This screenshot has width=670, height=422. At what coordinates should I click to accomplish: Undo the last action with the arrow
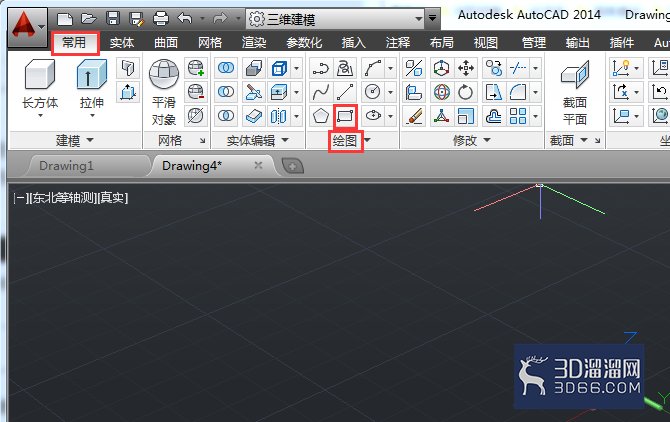185,18
